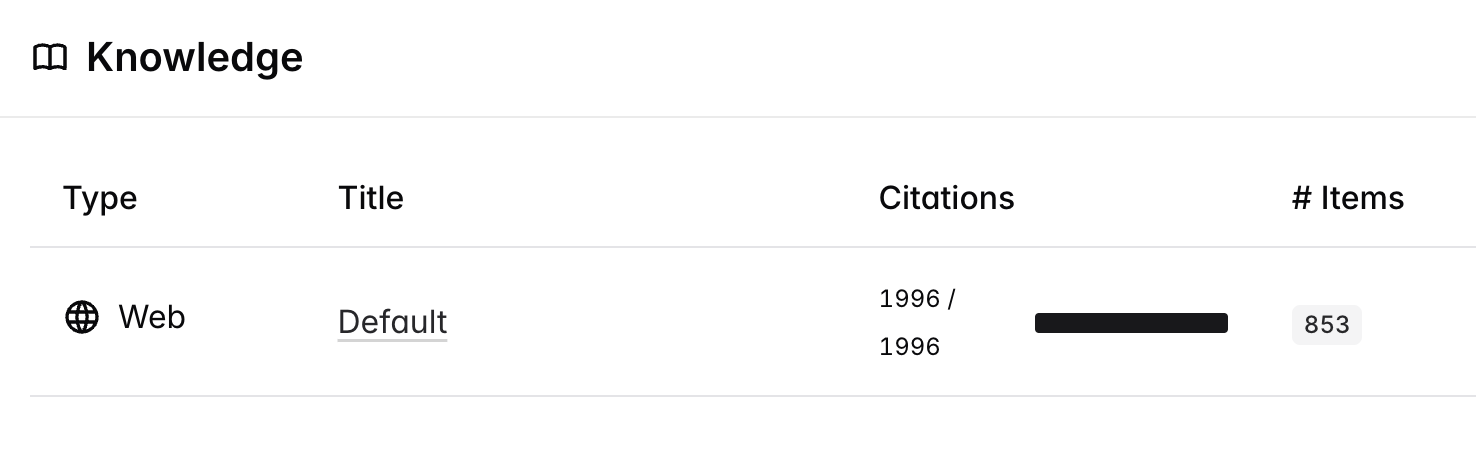Viewport: 1476px width, 450px height.
Task: Click the globe icon in the Web row
Action: (82, 318)
